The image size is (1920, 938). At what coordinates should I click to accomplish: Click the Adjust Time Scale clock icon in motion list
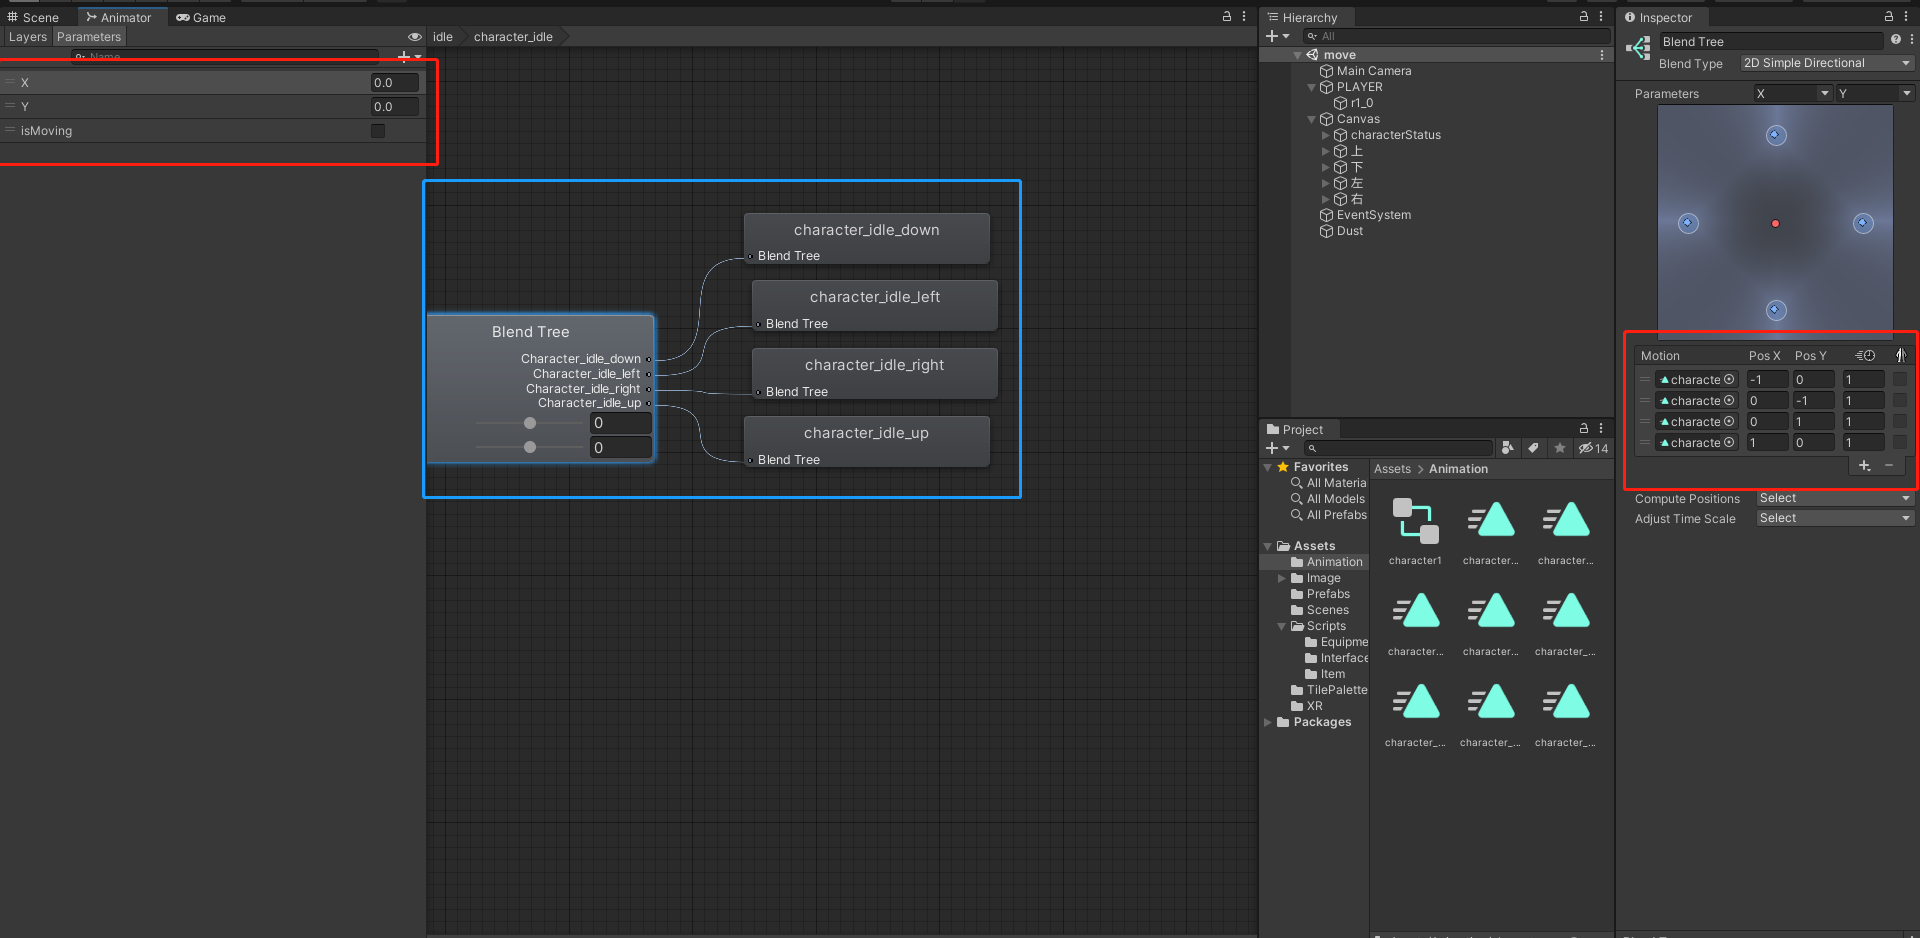(1865, 355)
